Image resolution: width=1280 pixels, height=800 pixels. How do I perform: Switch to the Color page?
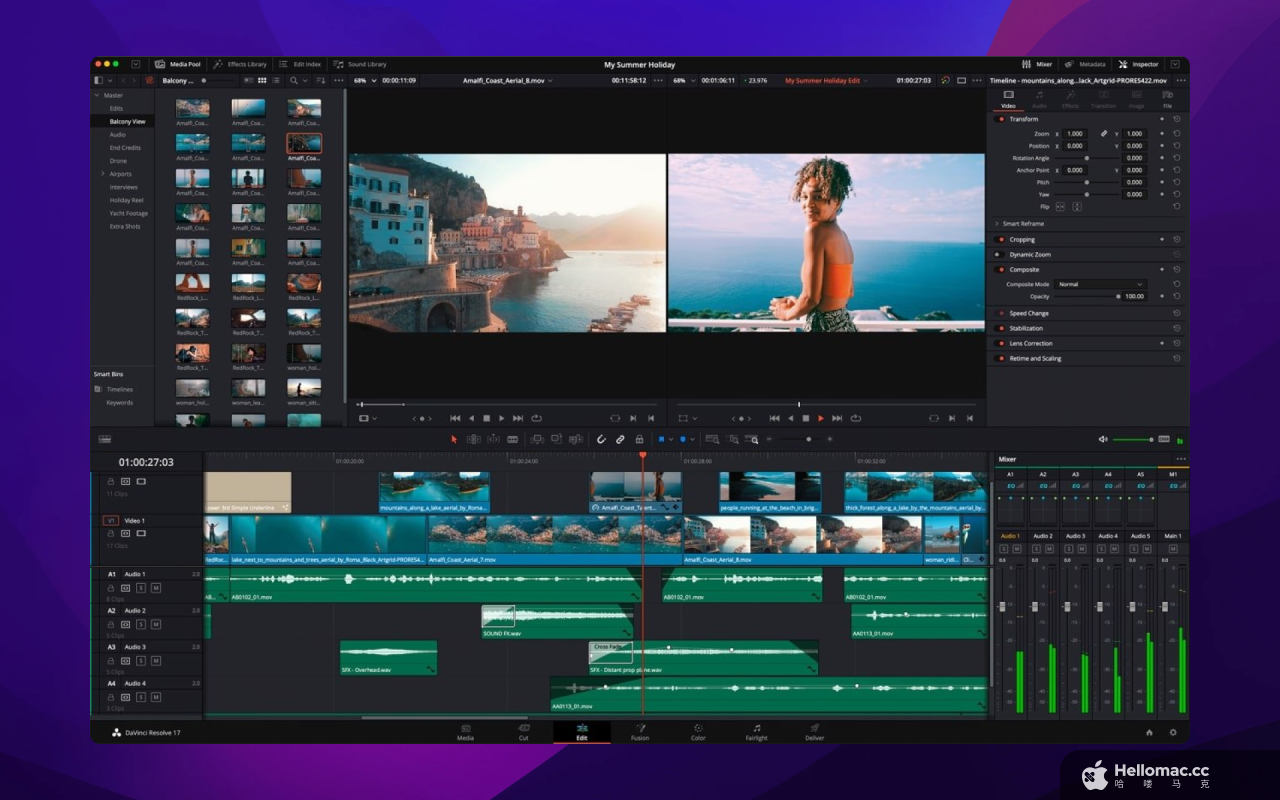[x=698, y=732]
